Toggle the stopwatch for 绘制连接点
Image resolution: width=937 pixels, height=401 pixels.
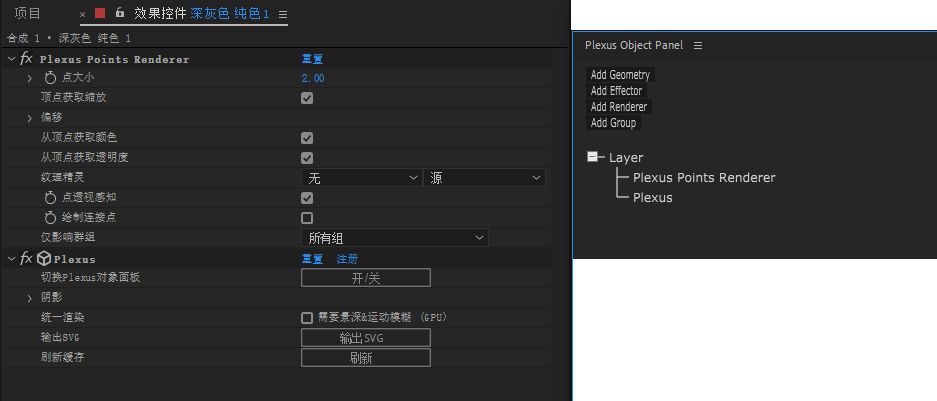[x=50, y=218]
